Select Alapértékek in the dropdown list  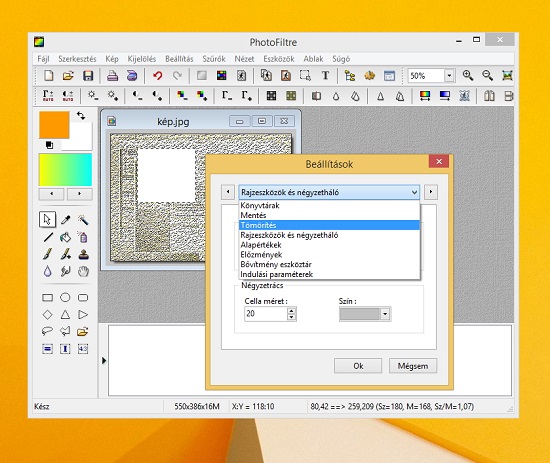coord(329,245)
